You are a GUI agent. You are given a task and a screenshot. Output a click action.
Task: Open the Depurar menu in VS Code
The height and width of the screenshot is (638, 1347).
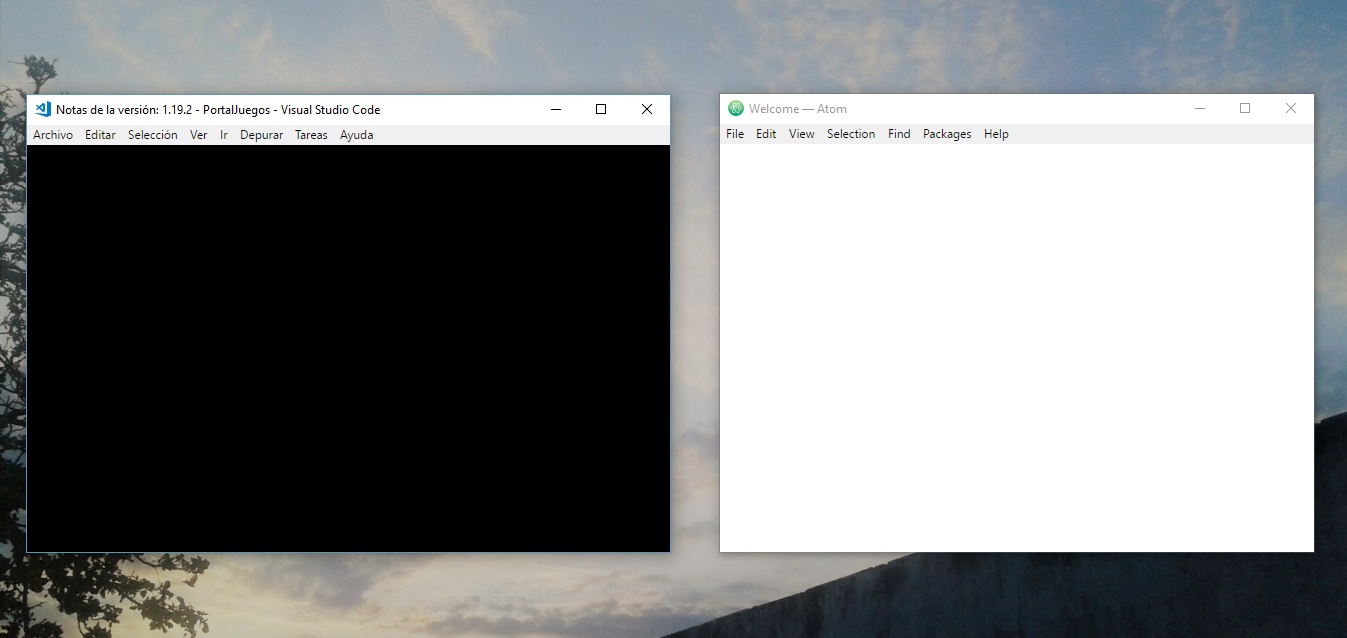(x=261, y=134)
